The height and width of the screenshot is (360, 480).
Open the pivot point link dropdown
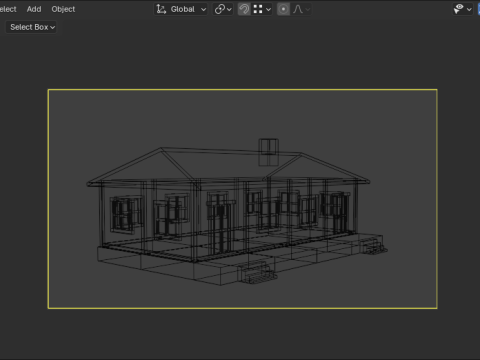pos(223,9)
